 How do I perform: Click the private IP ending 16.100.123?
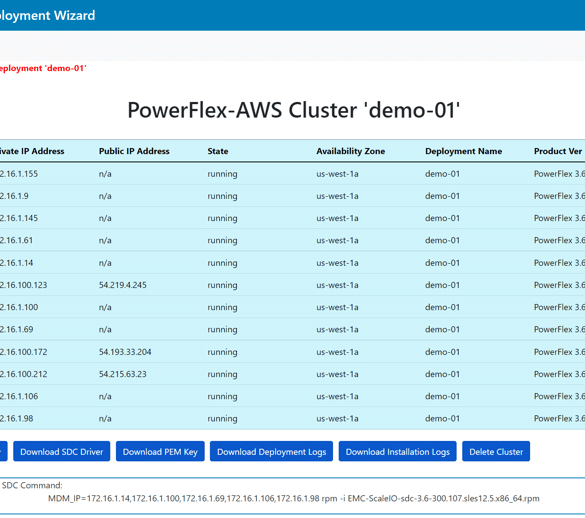coord(24,285)
